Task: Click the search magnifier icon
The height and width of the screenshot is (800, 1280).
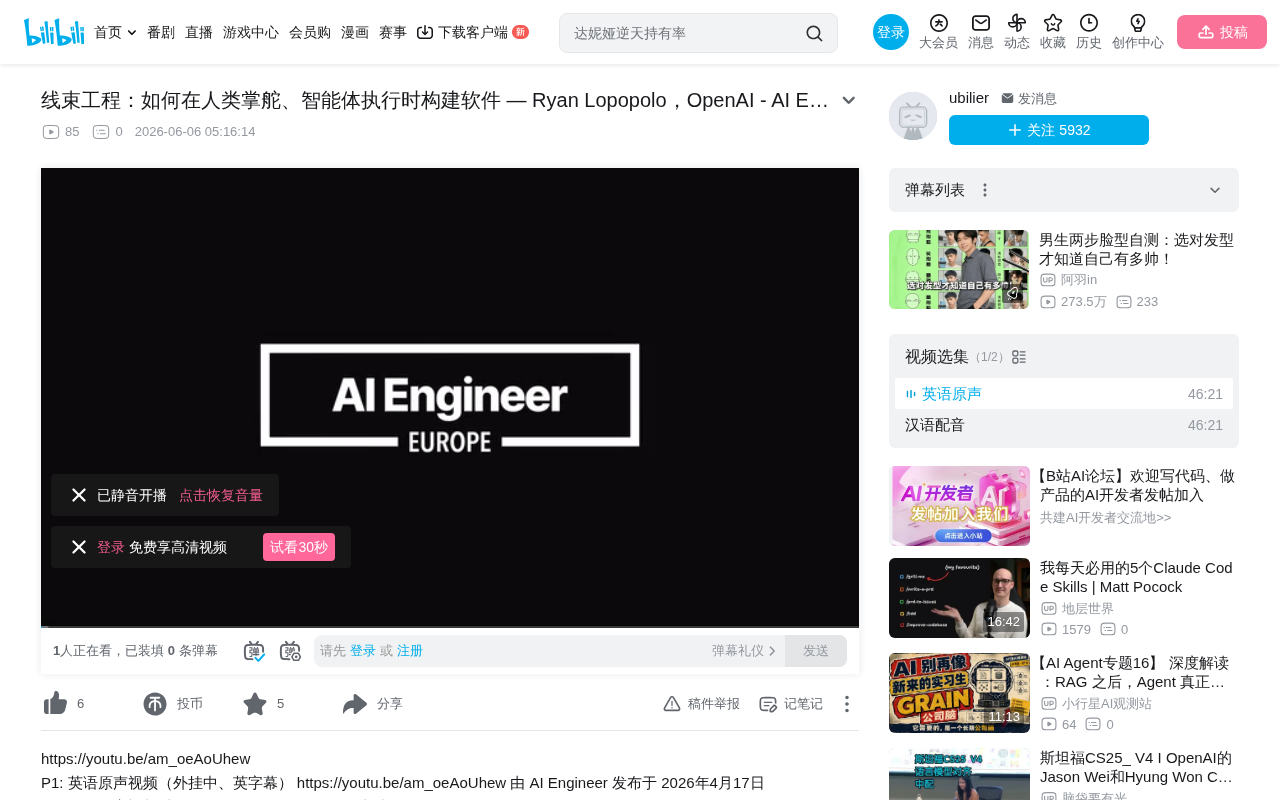Action: (814, 33)
